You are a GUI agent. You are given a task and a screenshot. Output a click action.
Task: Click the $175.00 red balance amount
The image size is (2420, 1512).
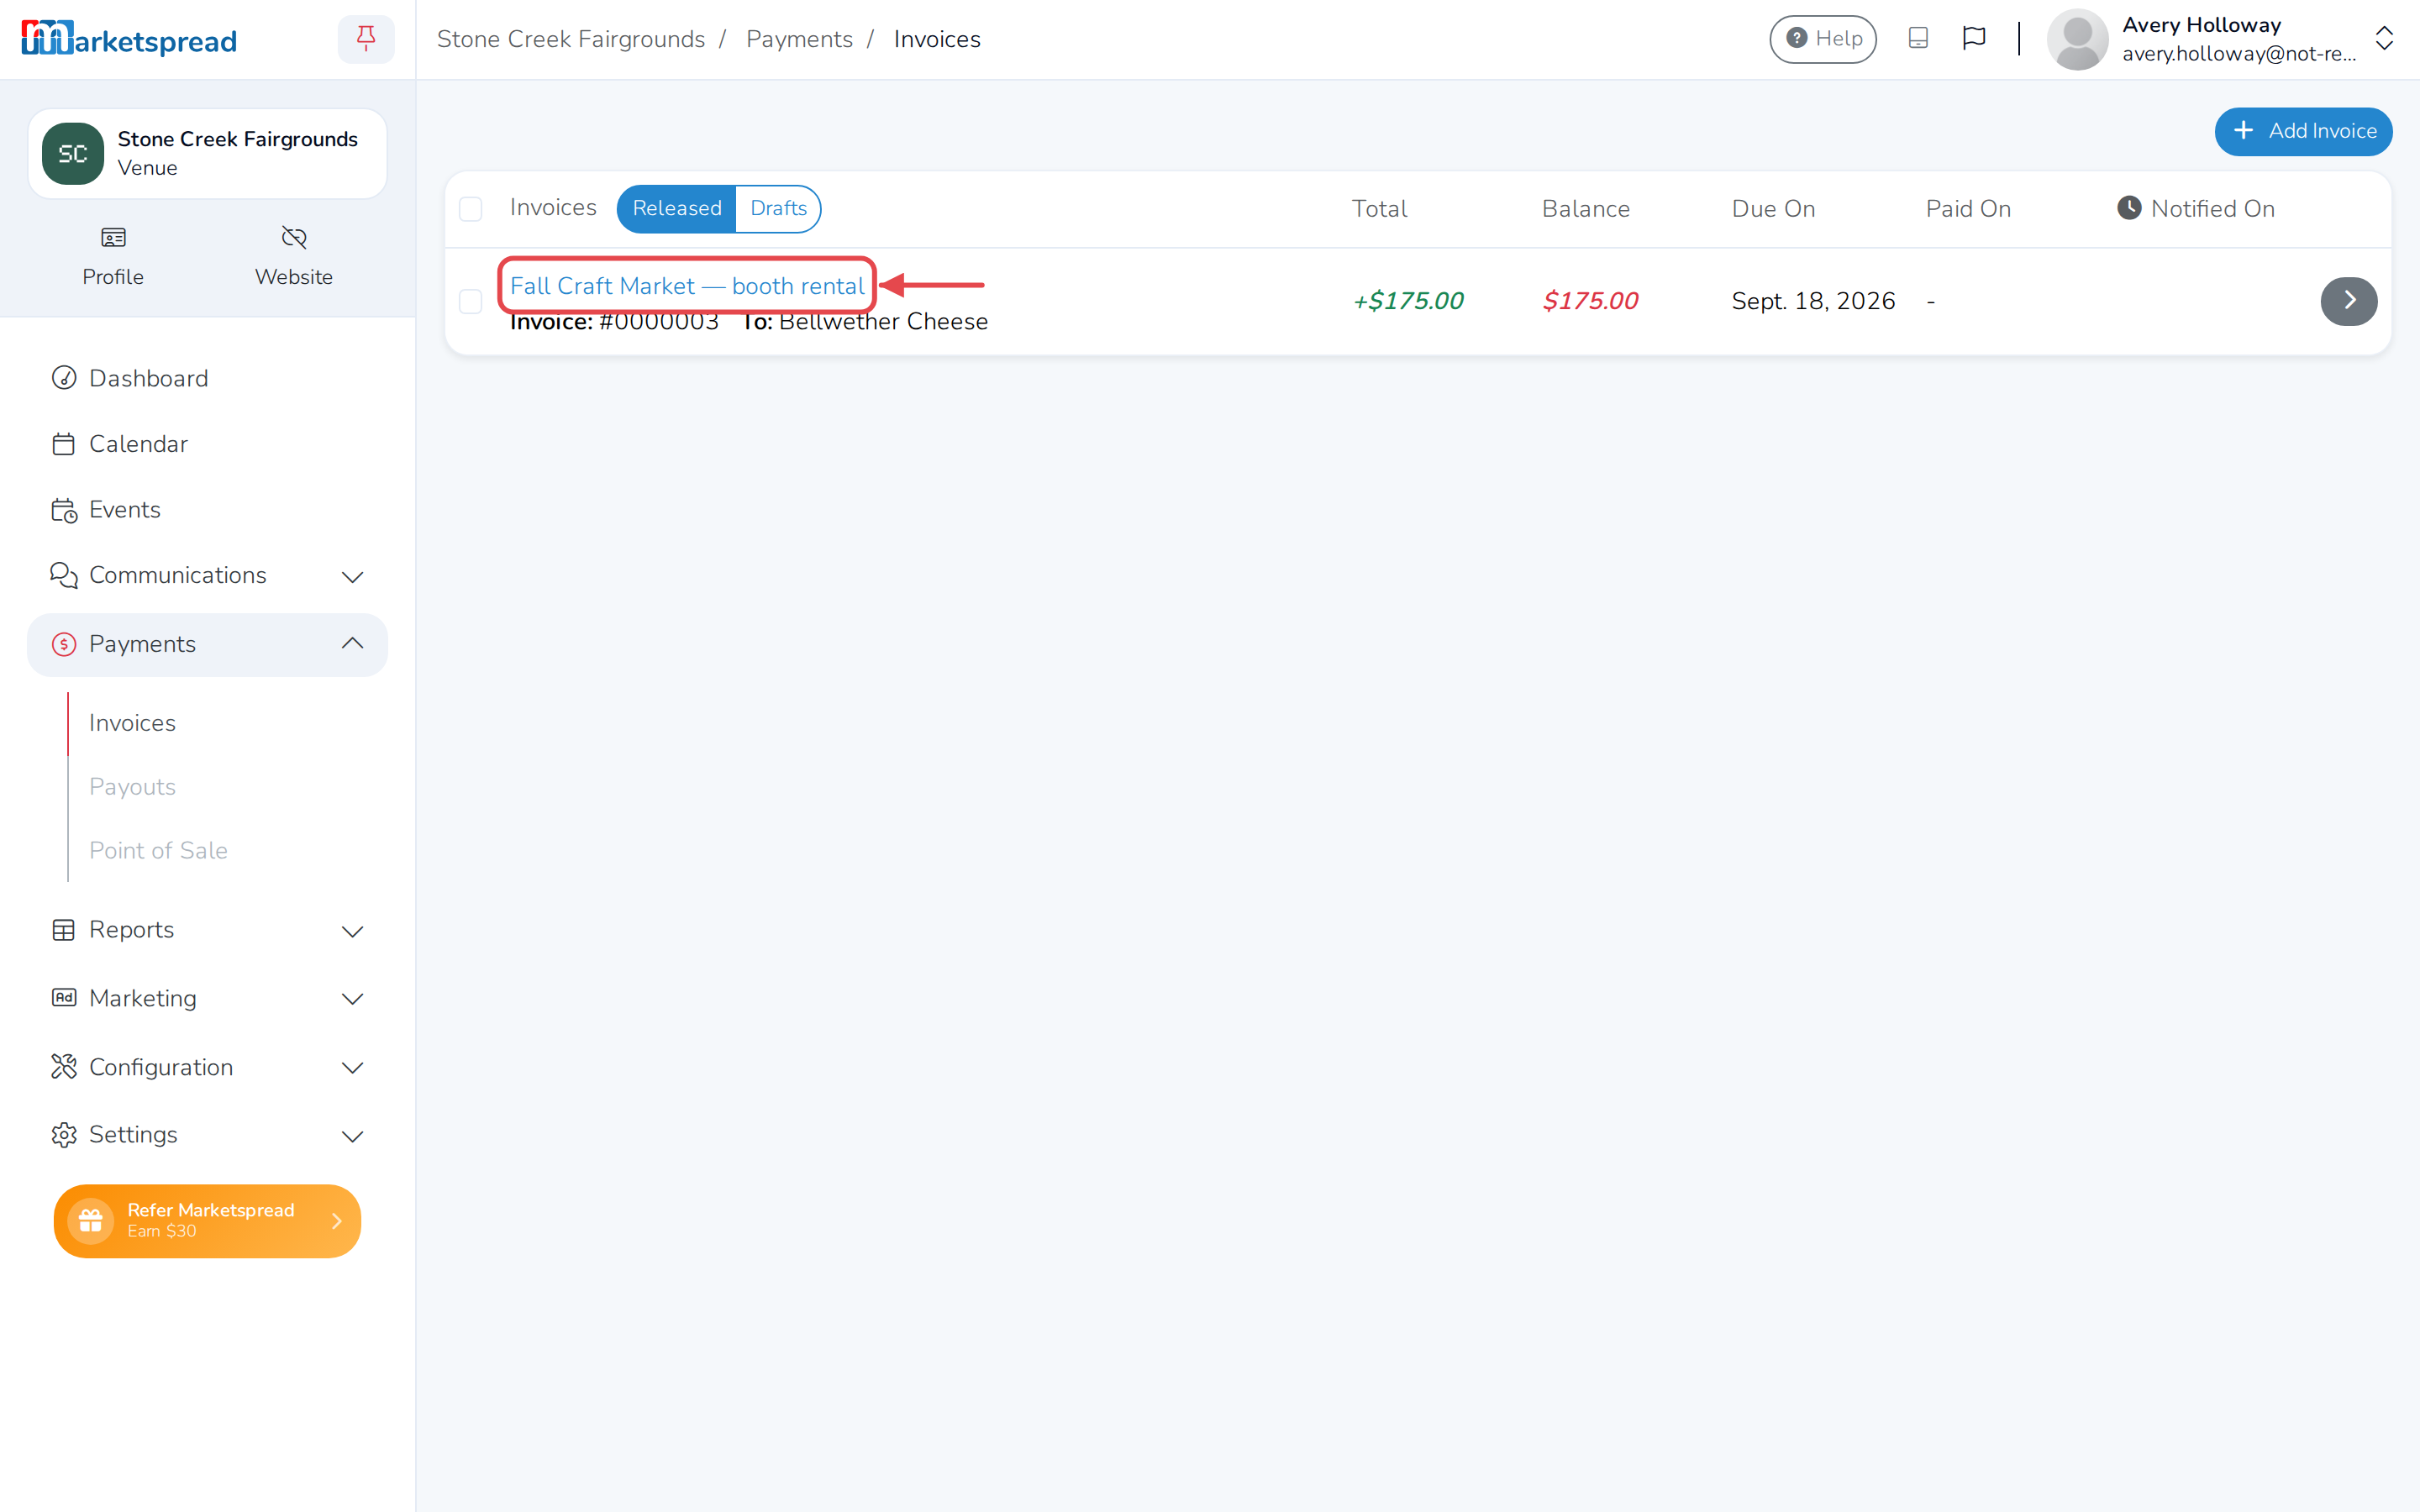(1590, 301)
